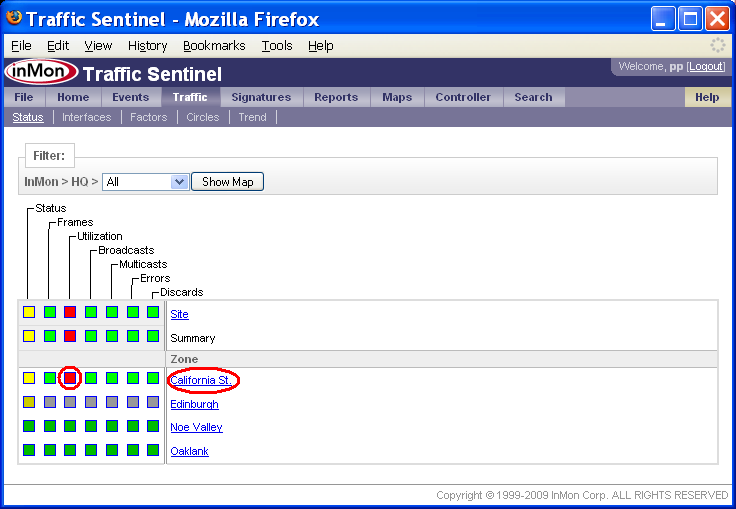Open the Interfaces sub-tab
Screen dimensions: 736x509
[x=87, y=117]
